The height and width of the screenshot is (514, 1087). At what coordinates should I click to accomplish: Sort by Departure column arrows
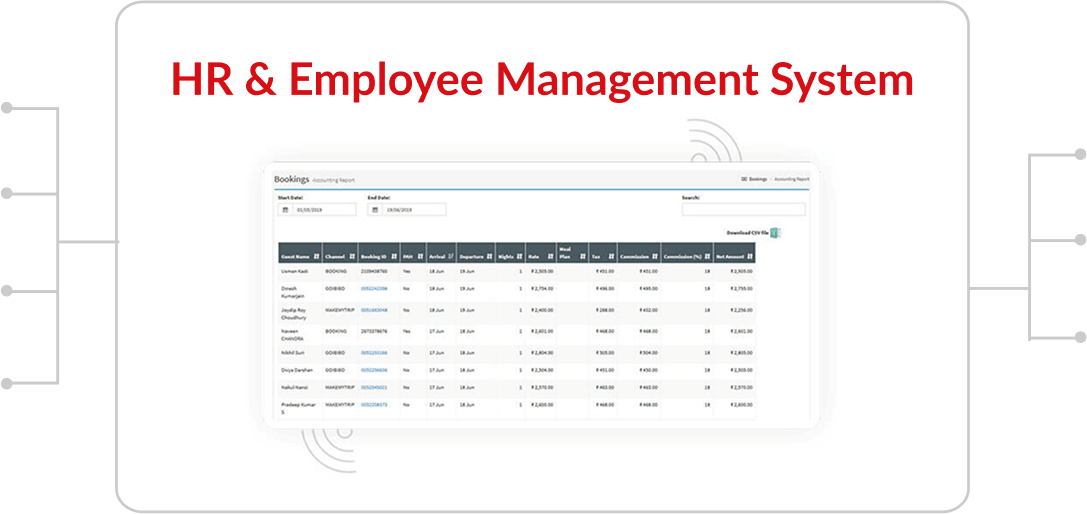click(x=489, y=257)
